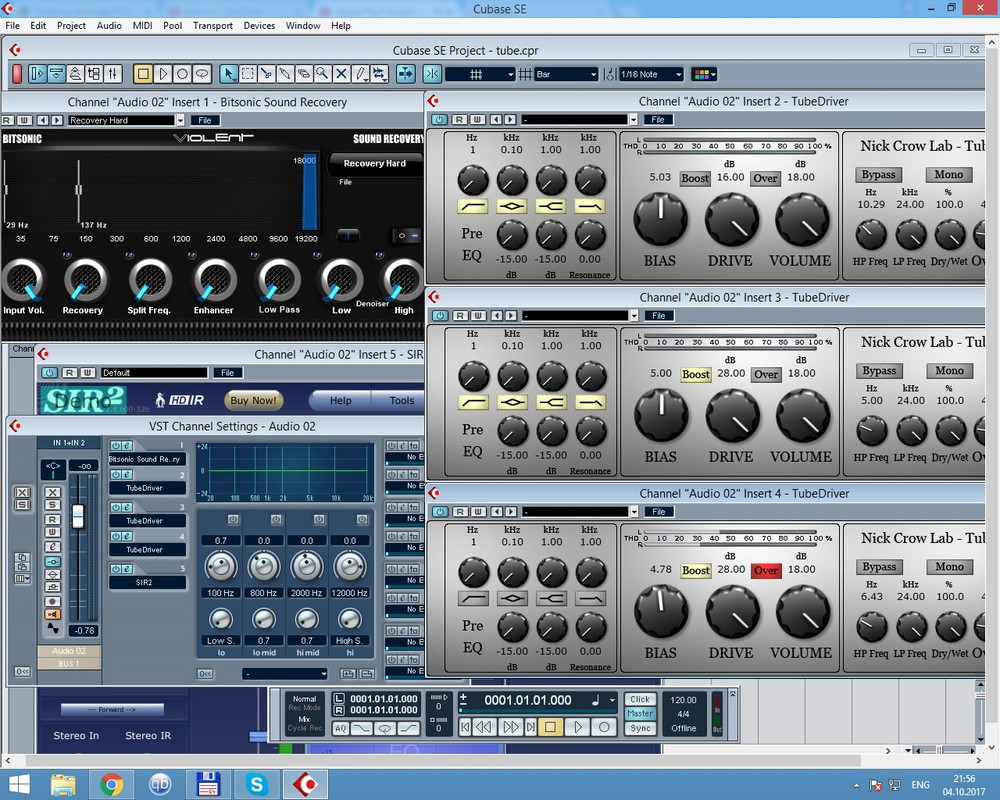Image resolution: width=1000 pixels, height=800 pixels.
Task: Open EQ preset dropdown in channel settings
Action: 284,674
